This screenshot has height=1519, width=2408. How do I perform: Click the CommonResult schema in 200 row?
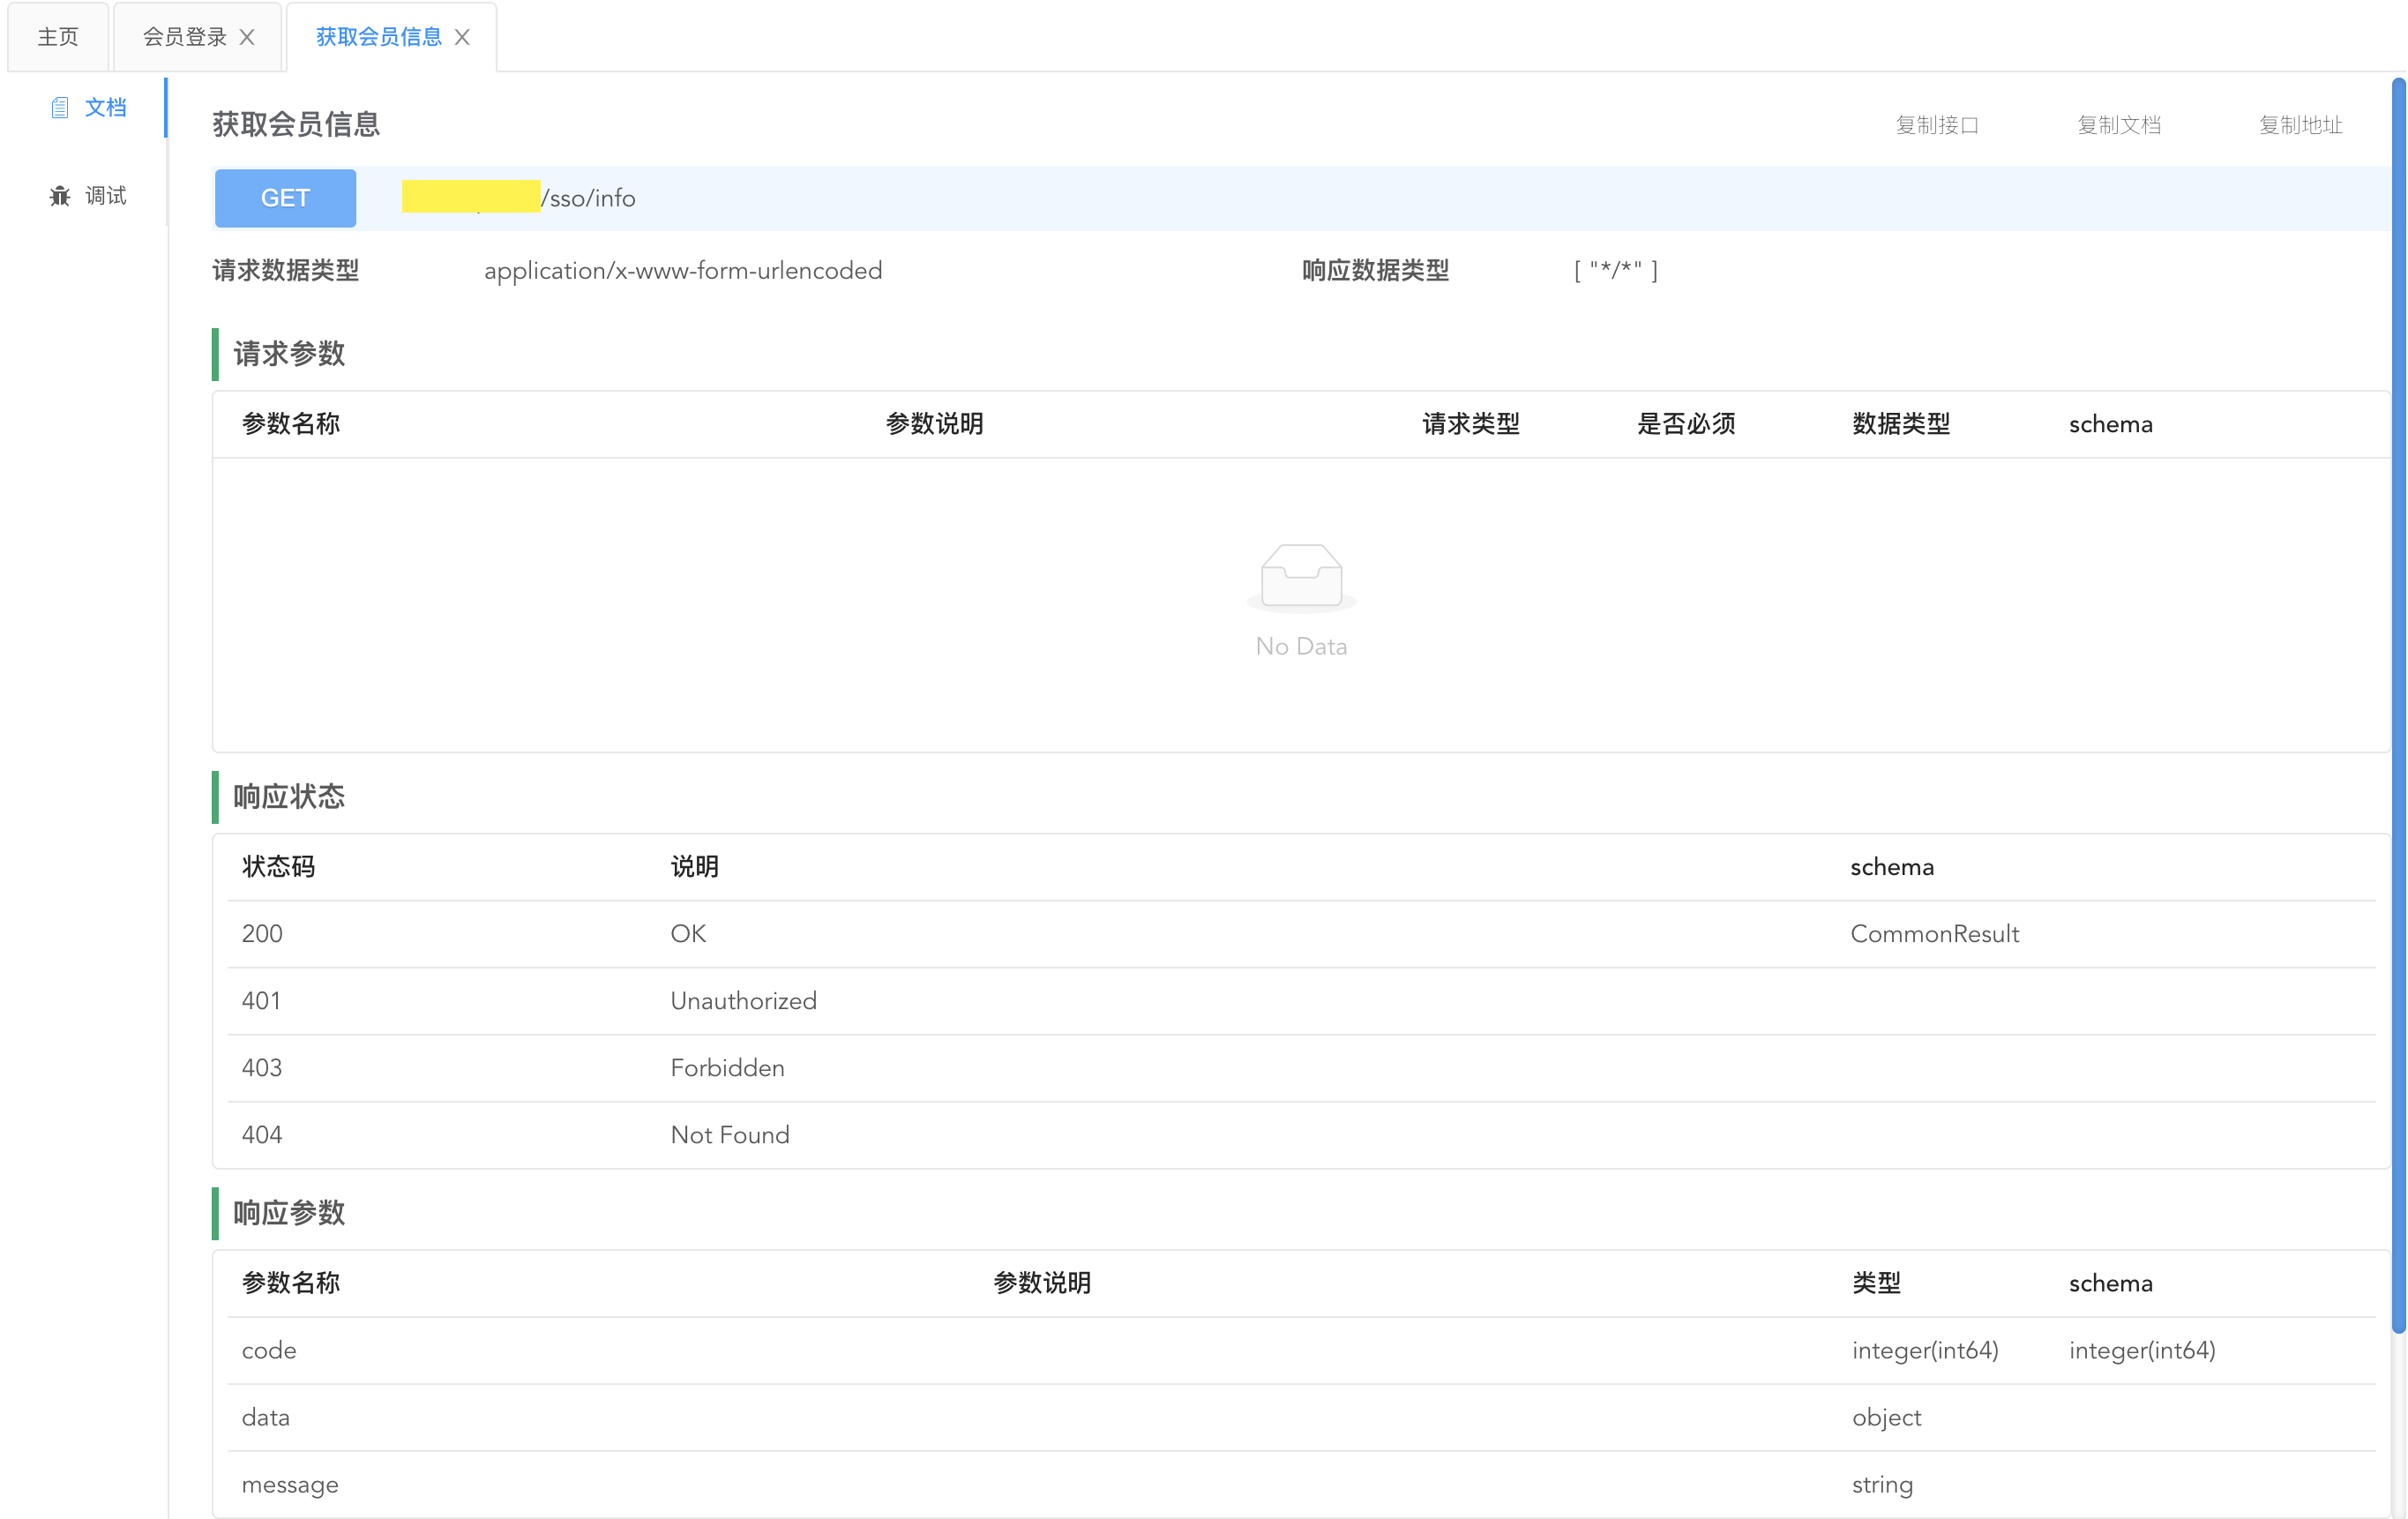click(x=1934, y=934)
